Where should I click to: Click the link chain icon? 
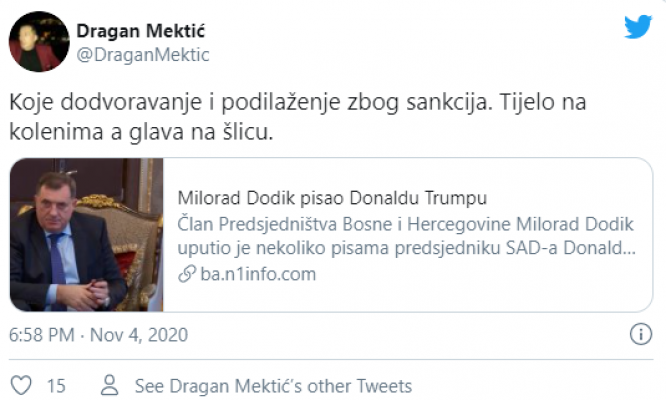coord(185,274)
